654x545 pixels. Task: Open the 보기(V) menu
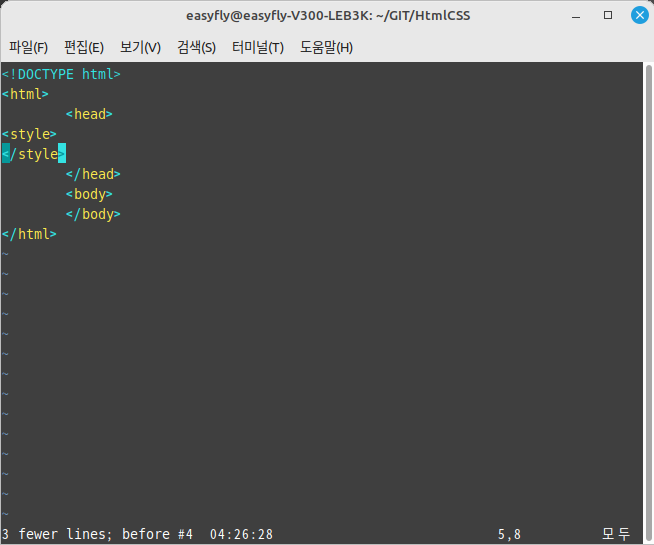(x=140, y=47)
